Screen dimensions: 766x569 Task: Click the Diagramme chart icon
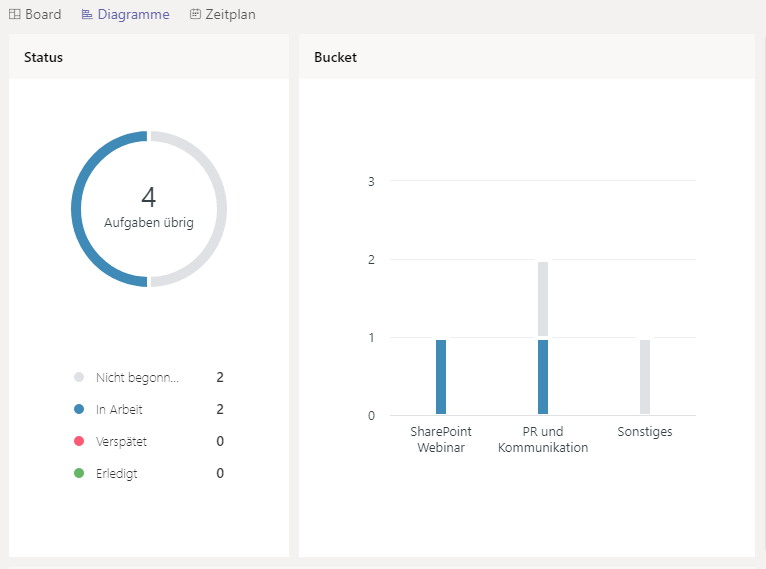pyautogui.click(x=87, y=14)
